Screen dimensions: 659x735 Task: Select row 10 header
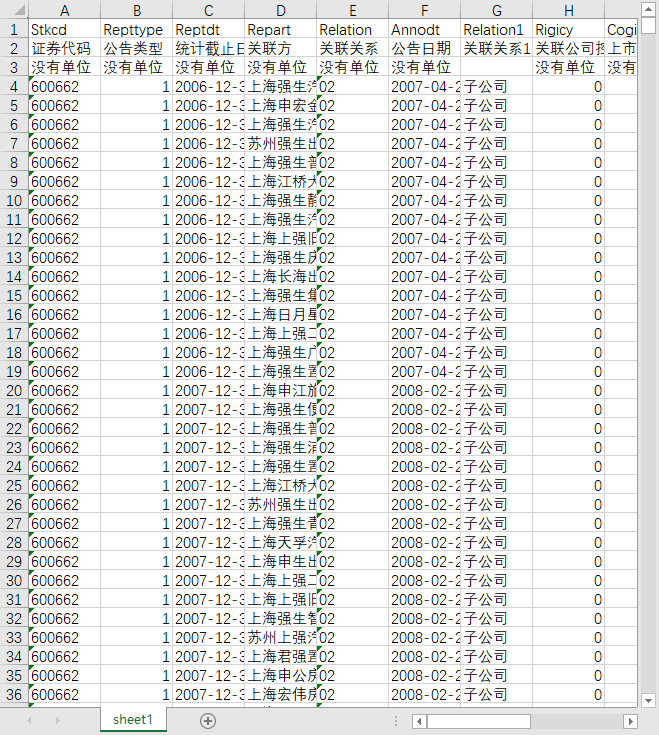14,201
